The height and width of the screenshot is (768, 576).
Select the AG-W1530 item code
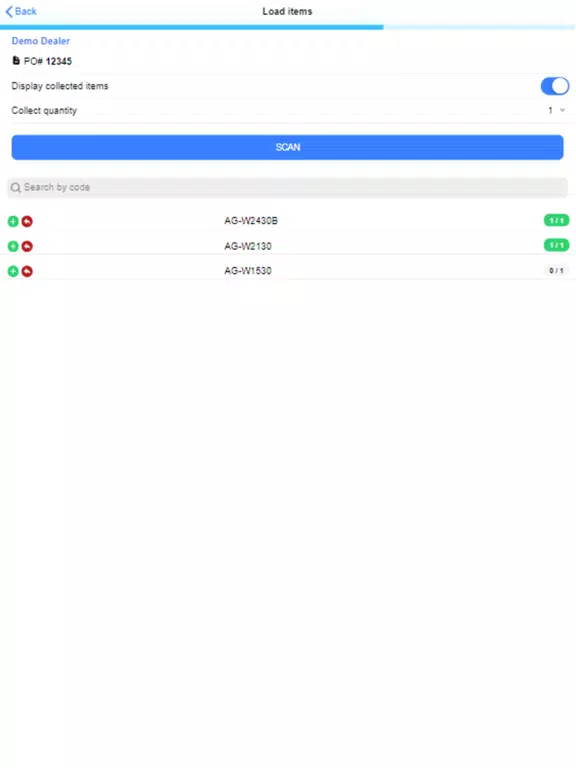(x=248, y=270)
